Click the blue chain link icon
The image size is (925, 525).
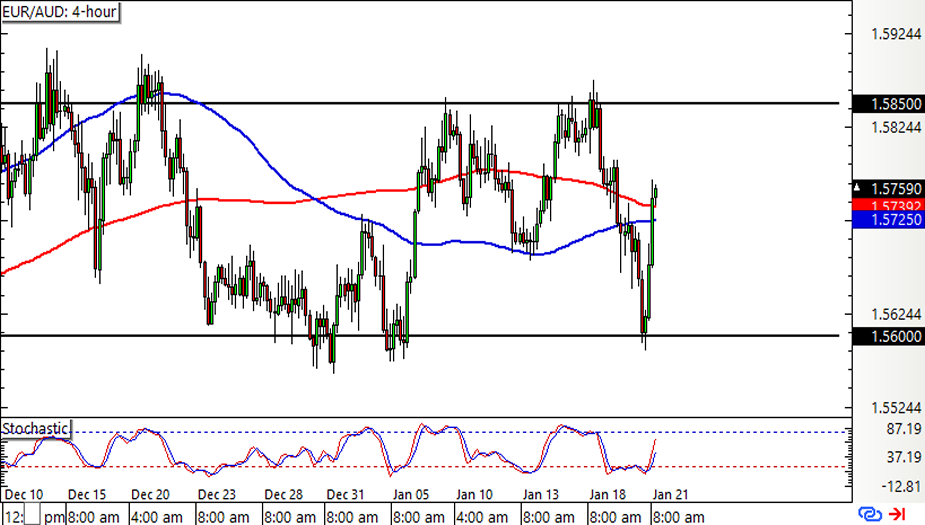click(x=870, y=514)
